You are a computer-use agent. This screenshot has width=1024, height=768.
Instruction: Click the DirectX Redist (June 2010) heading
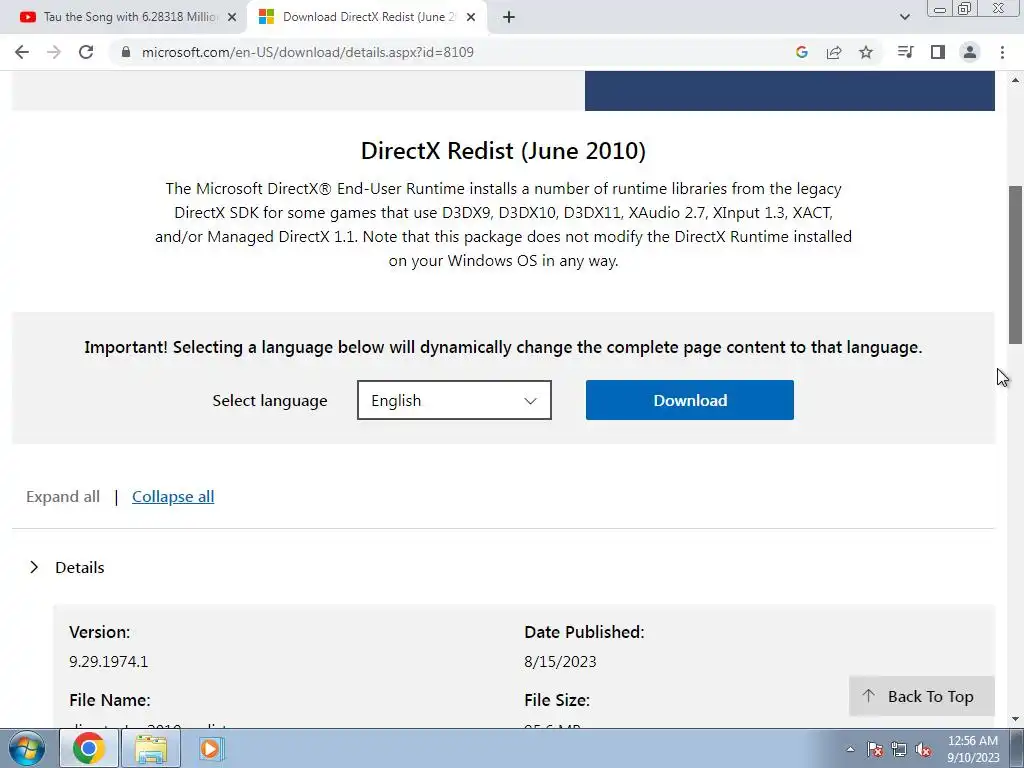(x=503, y=151)
